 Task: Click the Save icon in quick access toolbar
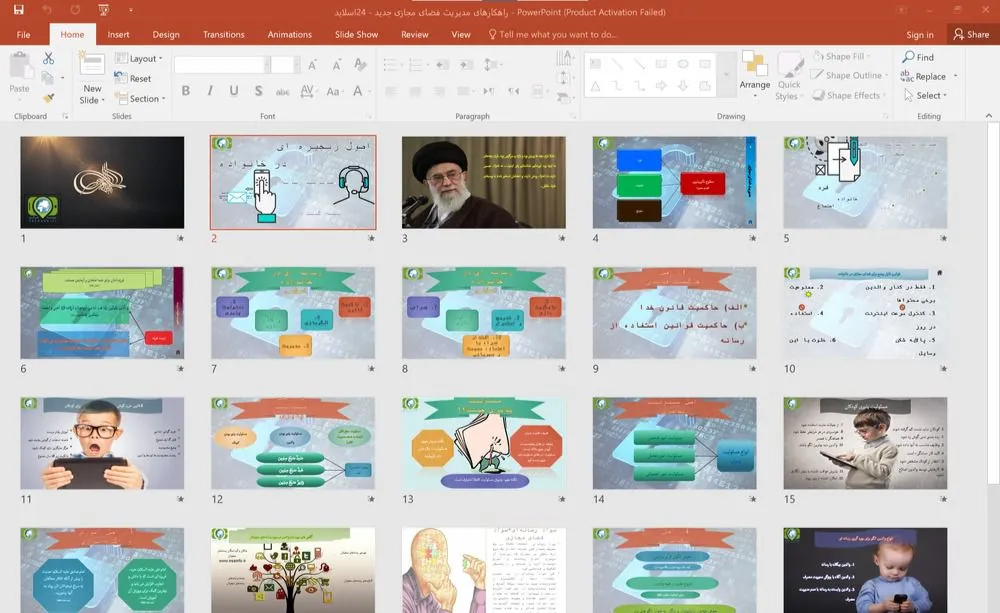click(x=18, y=12)
